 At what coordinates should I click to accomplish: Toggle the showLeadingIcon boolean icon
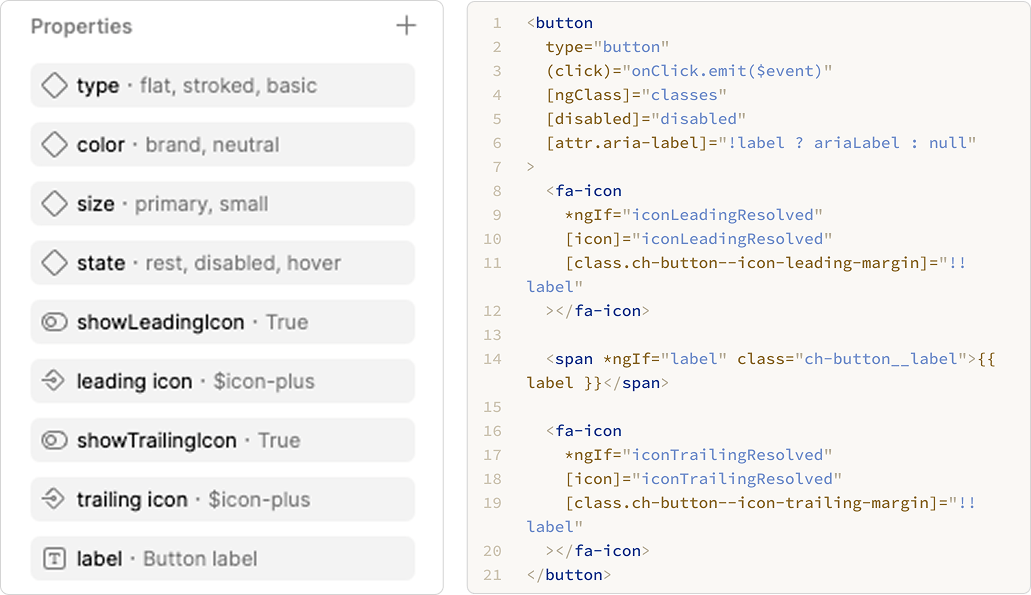(54, 322)
